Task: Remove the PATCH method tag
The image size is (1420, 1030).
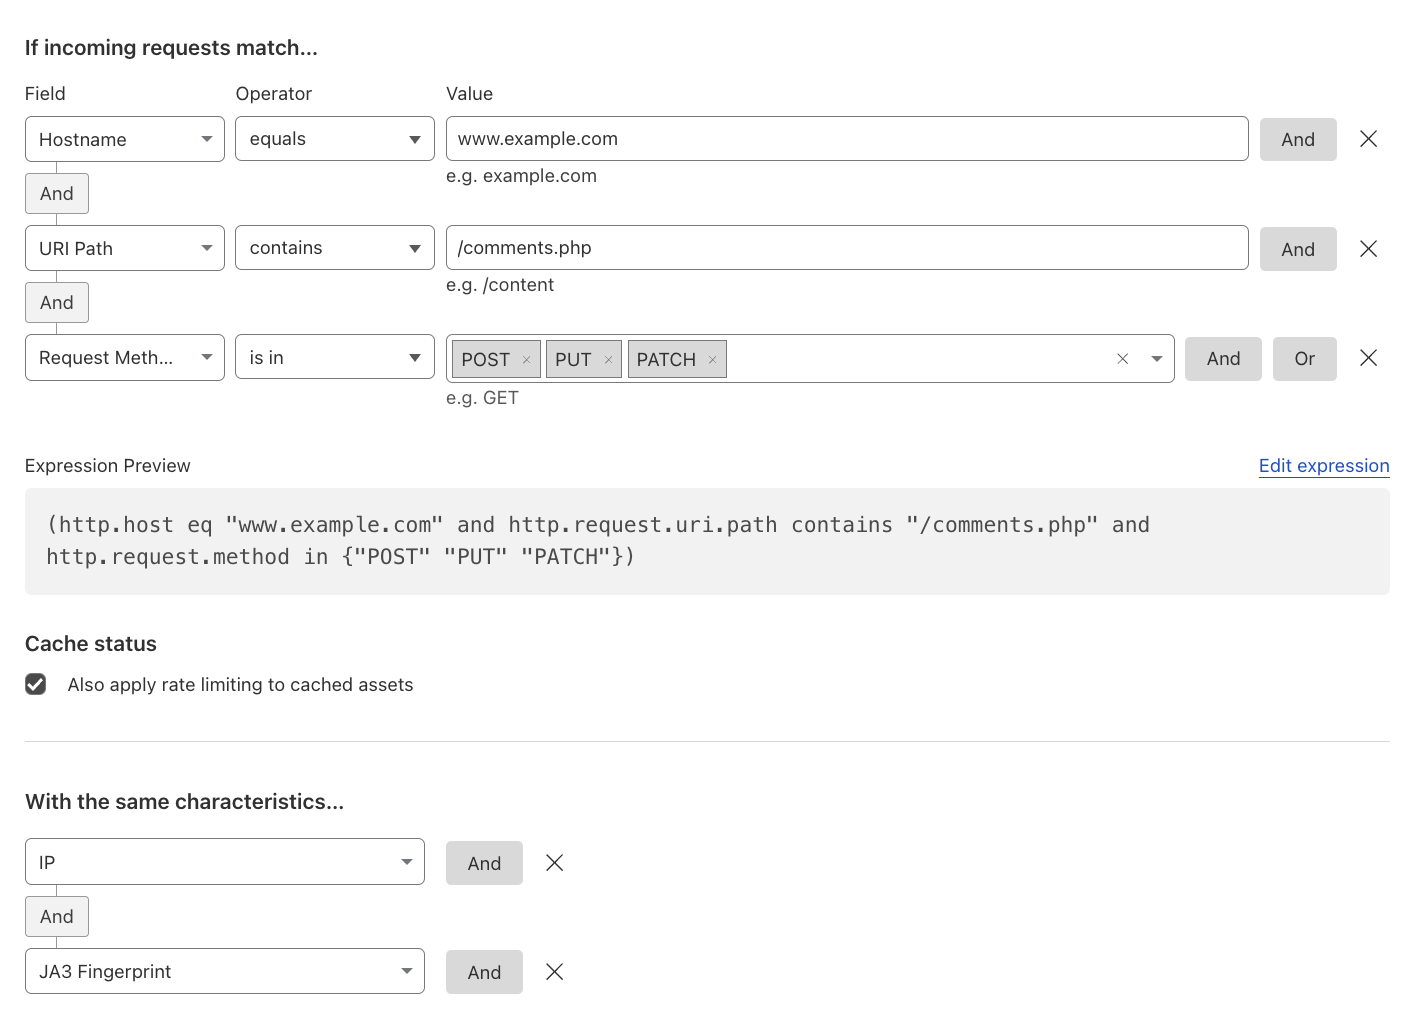Action: [712, 360]
